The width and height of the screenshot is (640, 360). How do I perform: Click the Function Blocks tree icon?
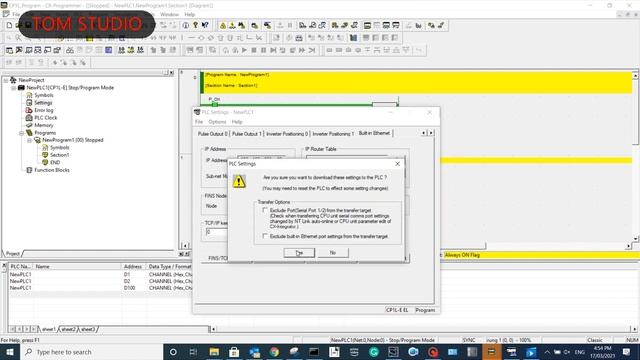[x=29, y=170]
